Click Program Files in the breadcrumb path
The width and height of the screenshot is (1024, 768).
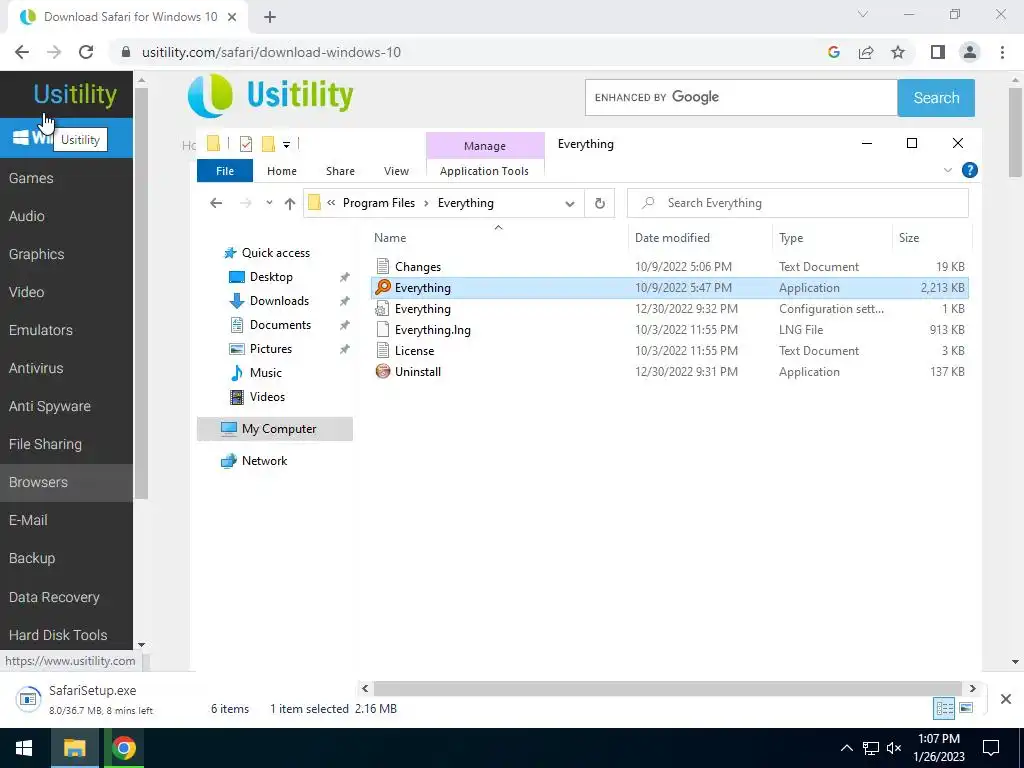click(x=379, y=203)
